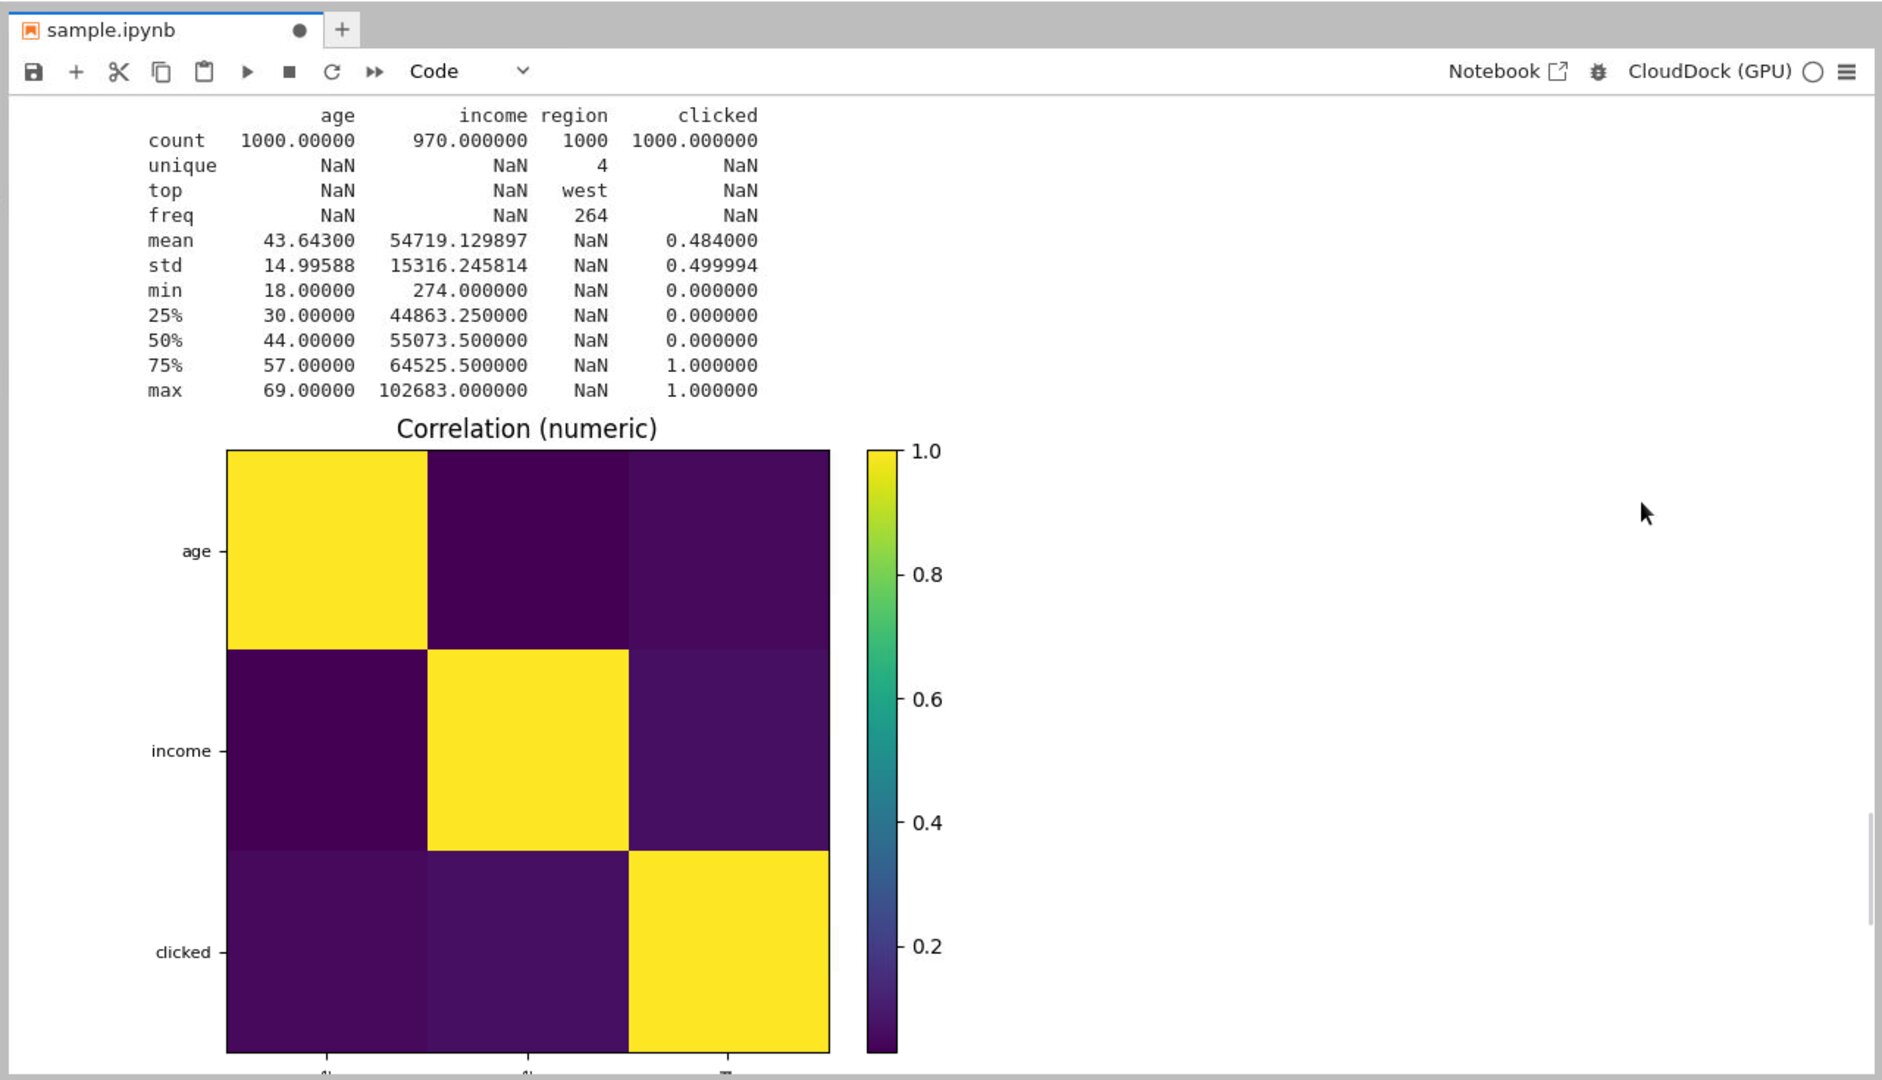This screenshot has height=1080, width=1882.
Task: Cut the selected cell with the scissors icon
Action: point(119,71)
